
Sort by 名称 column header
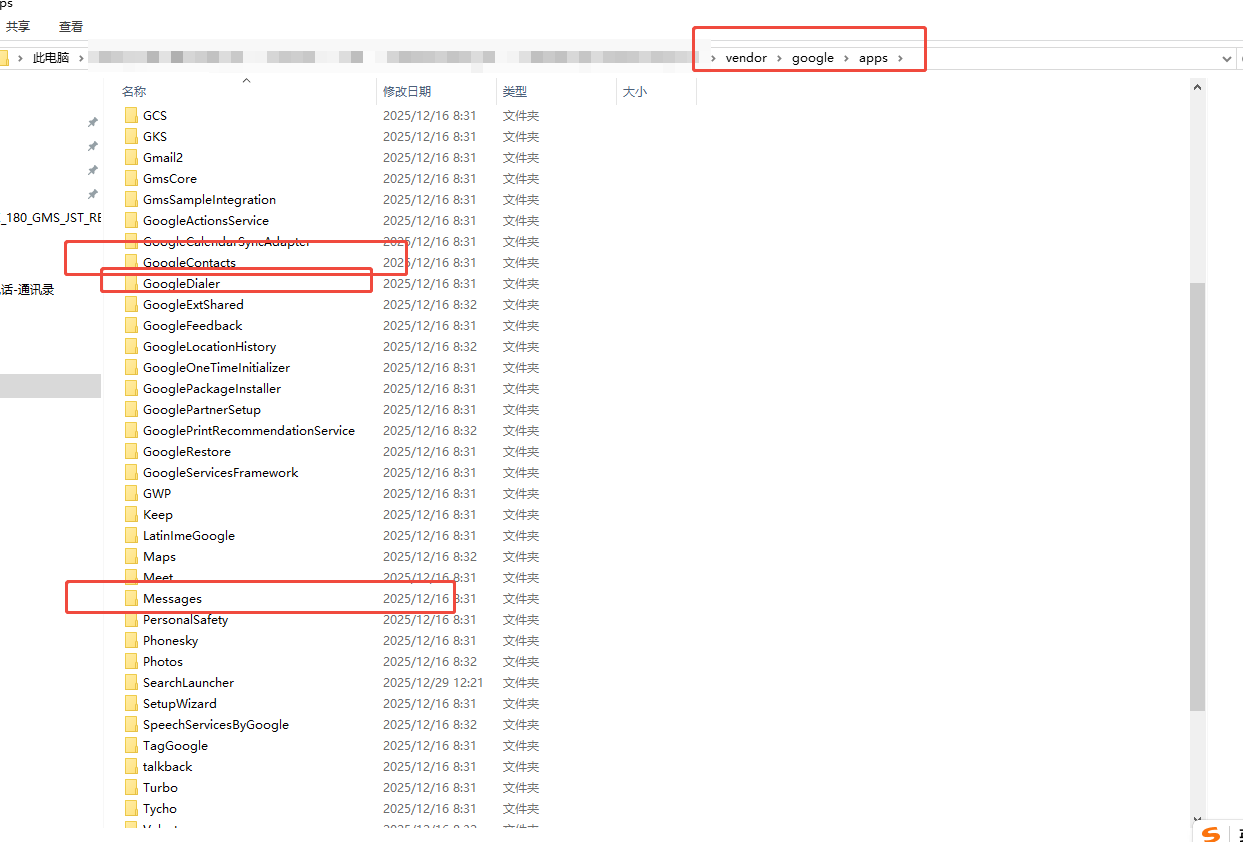pyautogui.click(x=134, y=91)
